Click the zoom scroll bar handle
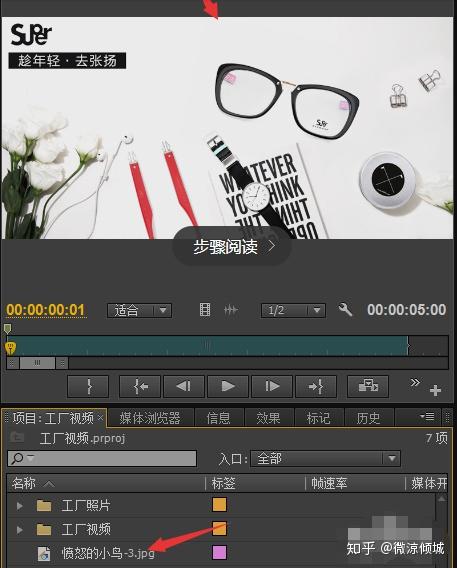457x568 pixels. point(37,363)
